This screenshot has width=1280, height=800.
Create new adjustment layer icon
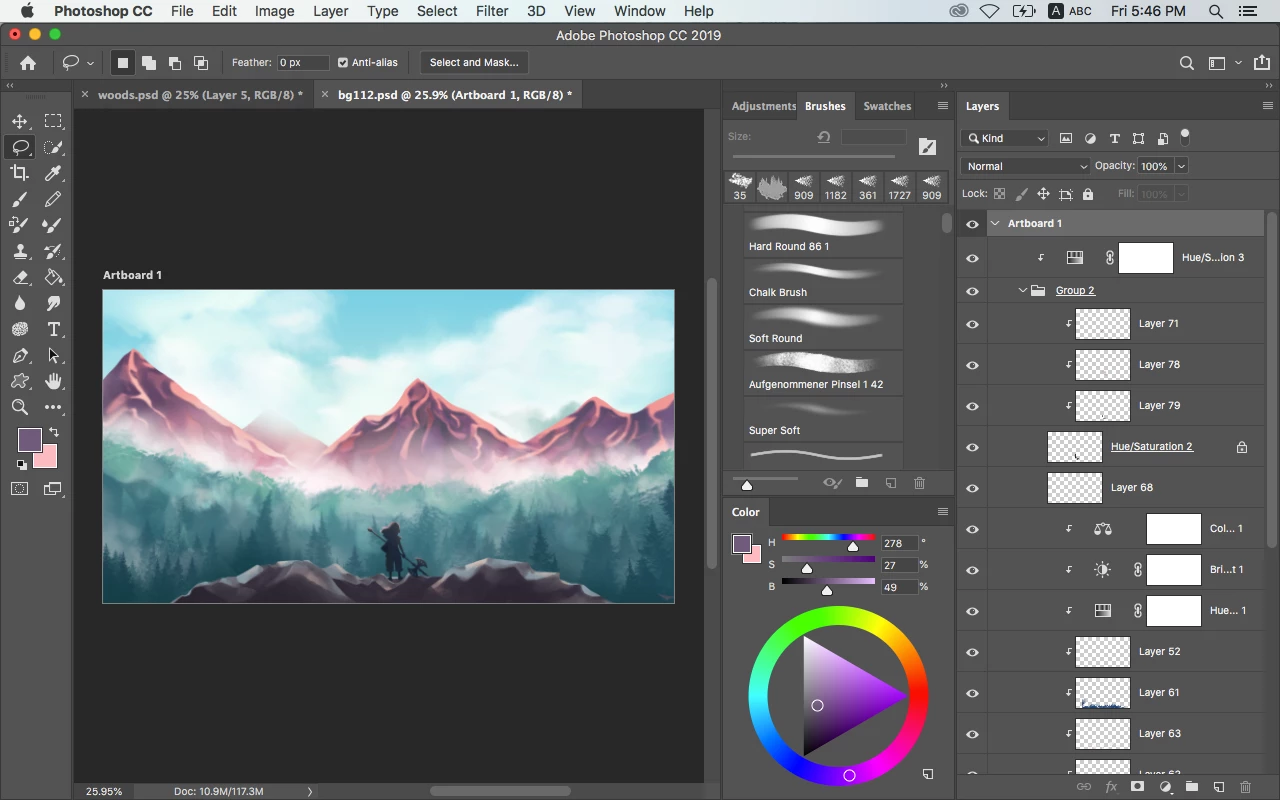coord(1165,787)
